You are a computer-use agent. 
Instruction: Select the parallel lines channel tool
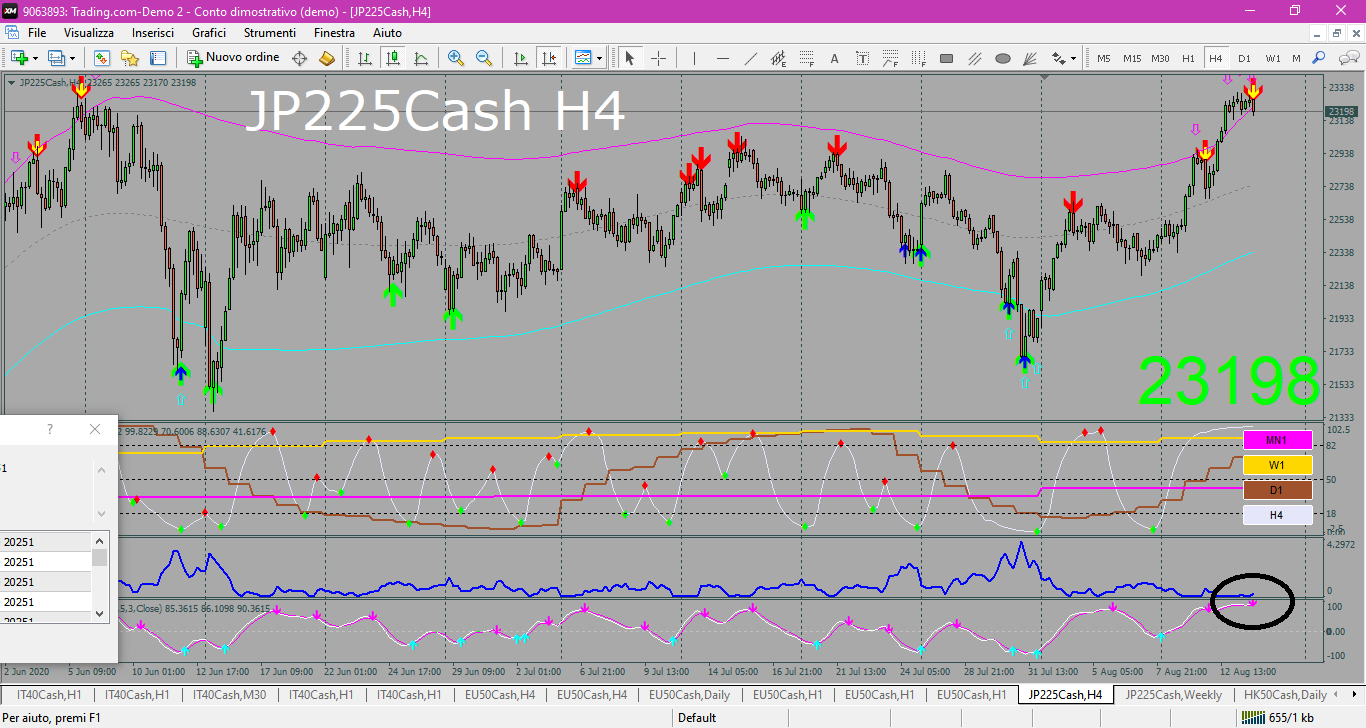tap(975, 58)
